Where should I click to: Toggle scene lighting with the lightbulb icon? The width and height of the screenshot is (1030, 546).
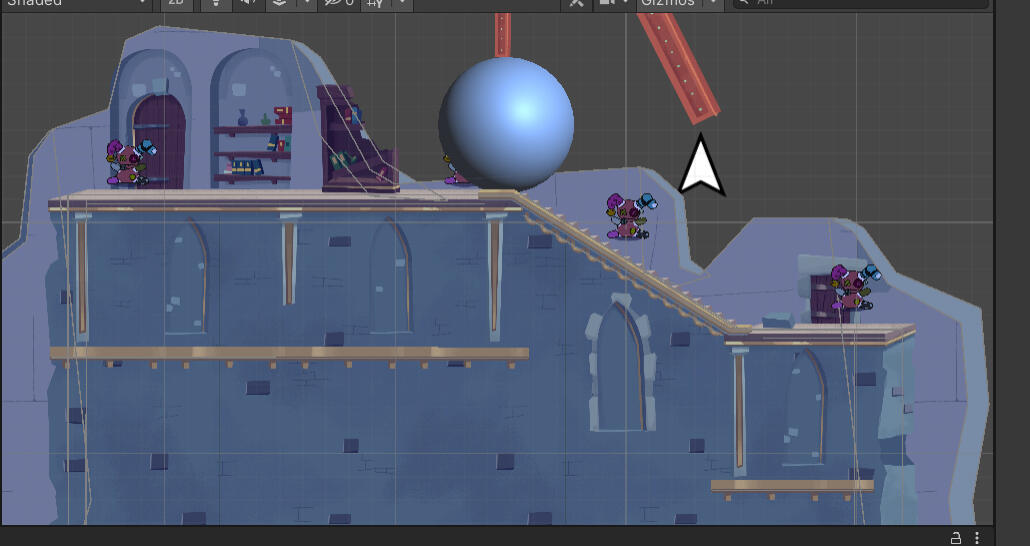216,3
